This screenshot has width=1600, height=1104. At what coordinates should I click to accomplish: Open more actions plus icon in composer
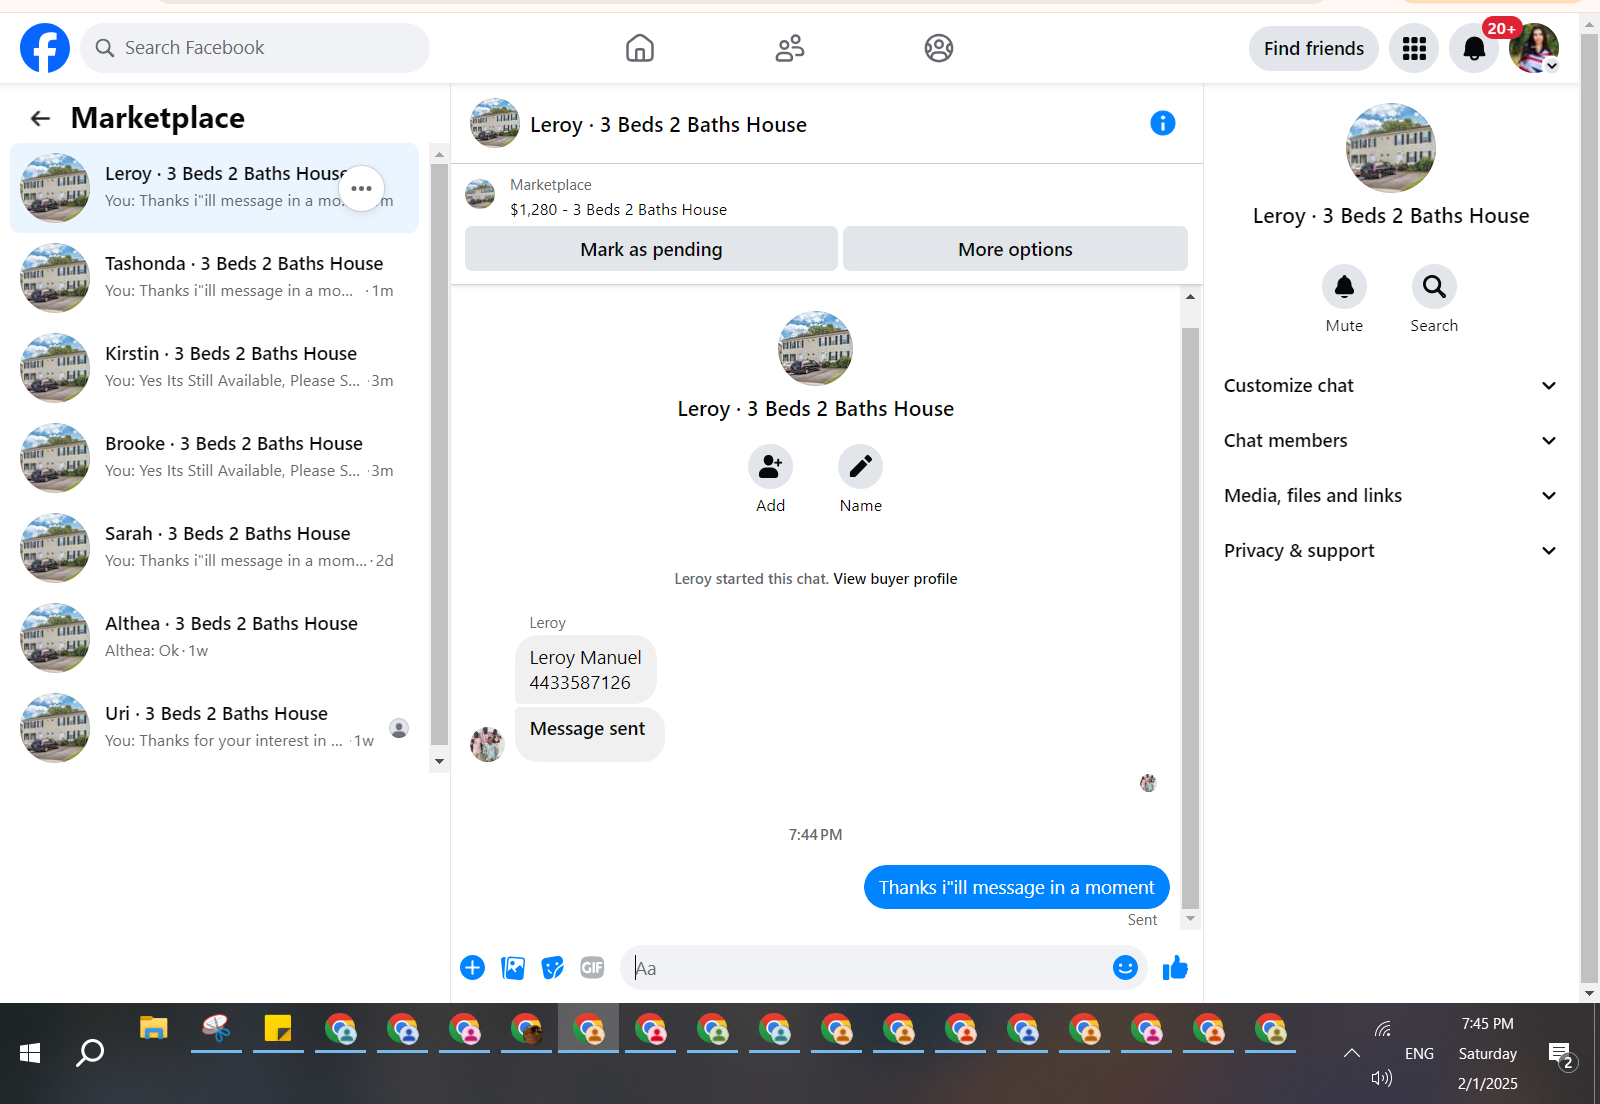[x=472, y=967]
